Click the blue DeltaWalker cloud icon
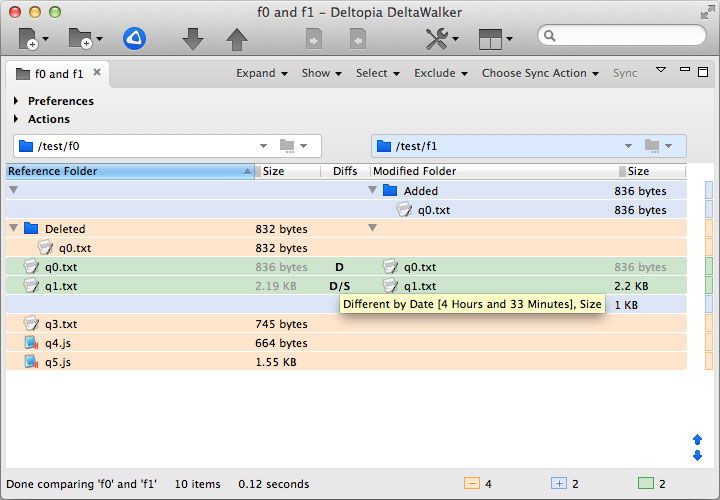The image size is (720, 500). point(135,39)
